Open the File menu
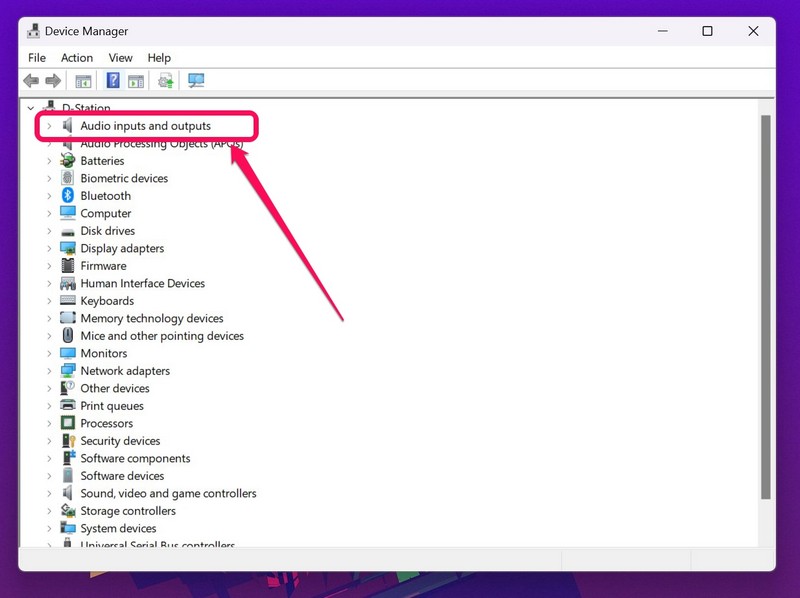Image resolution: width=800 pixels, height=598 pixels. point(37,58)
